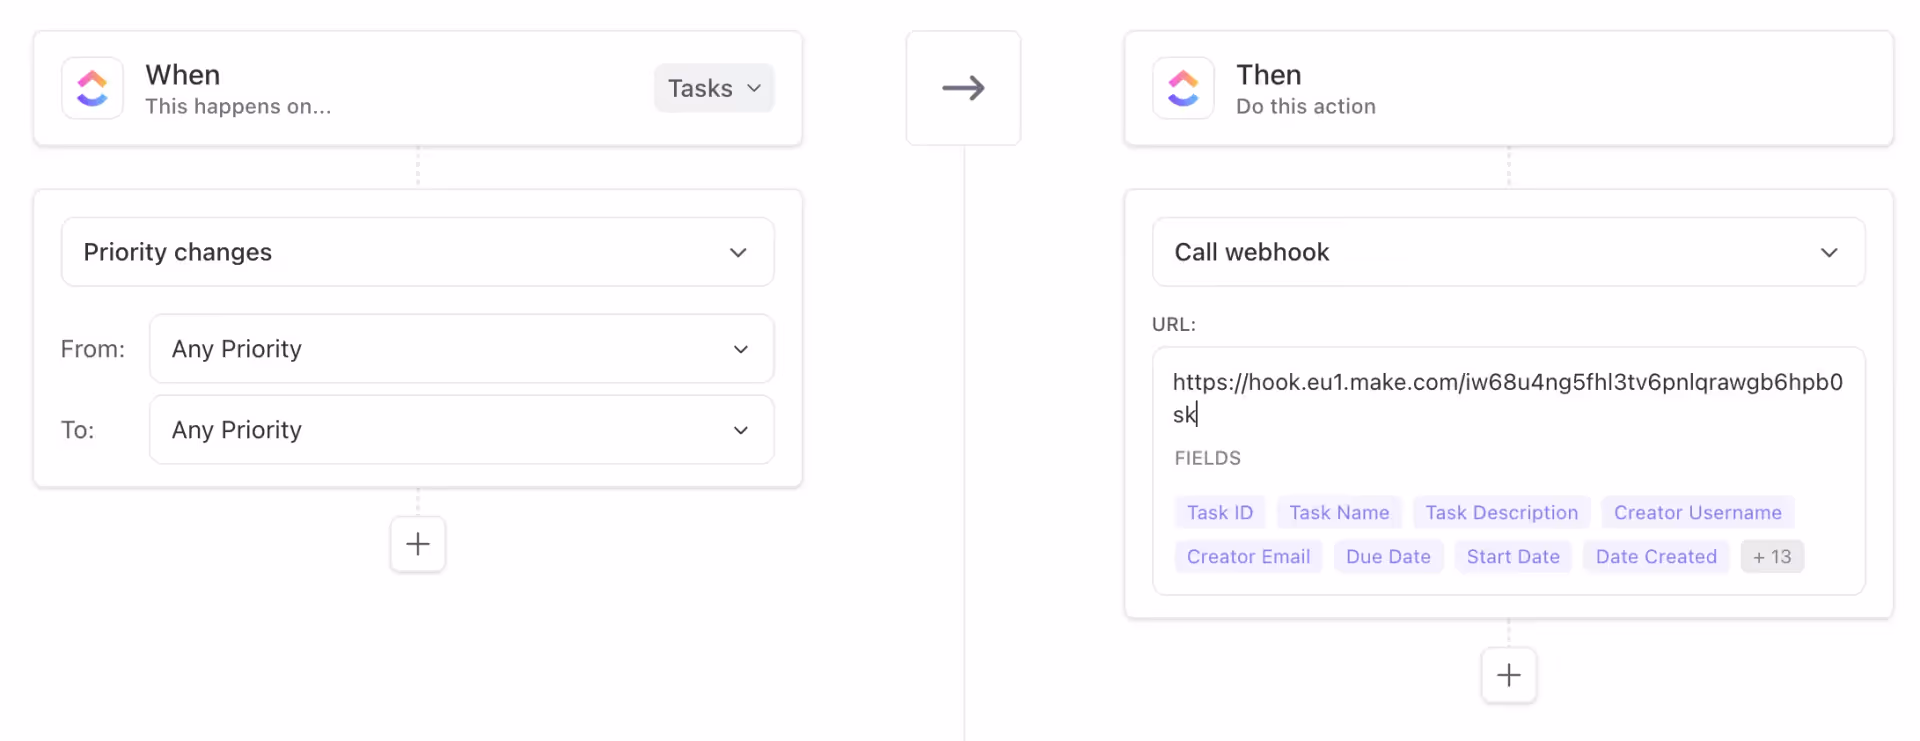
Task: Open the Call webhook action dropdown
Action: click(x=1508, y=252)
